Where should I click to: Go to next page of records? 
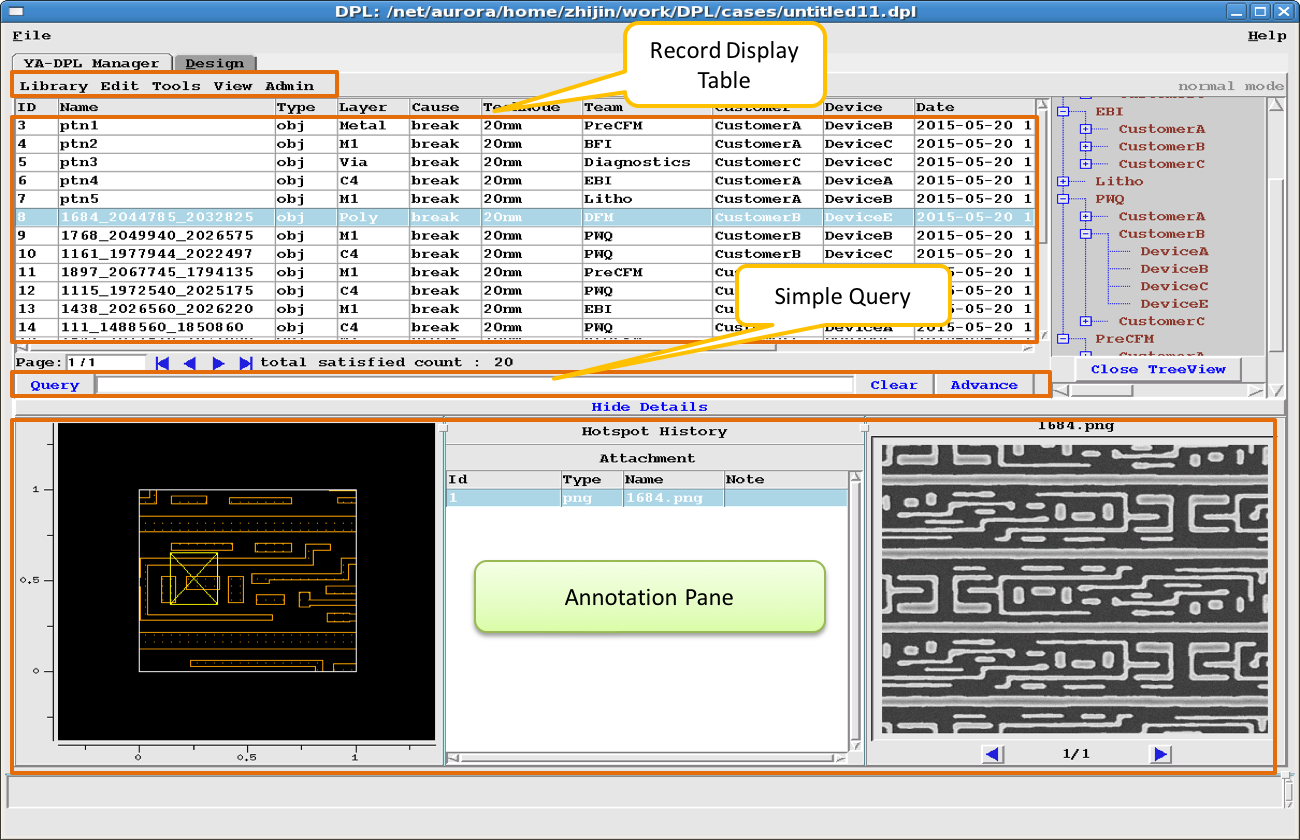click(x=218, y=363)
